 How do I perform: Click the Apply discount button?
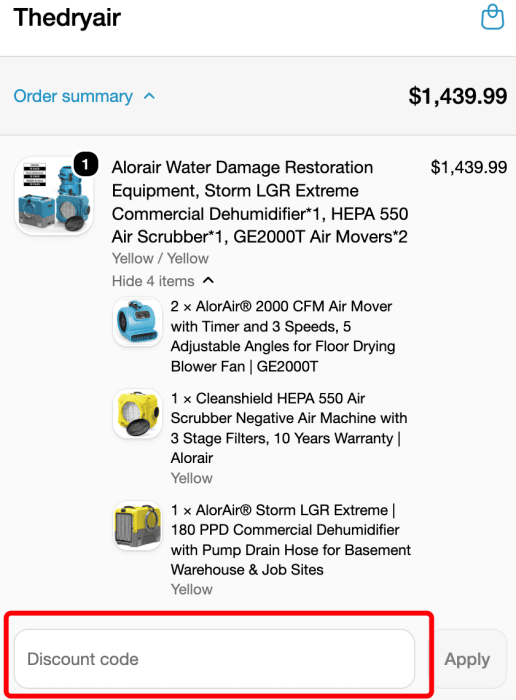[467, 659]
